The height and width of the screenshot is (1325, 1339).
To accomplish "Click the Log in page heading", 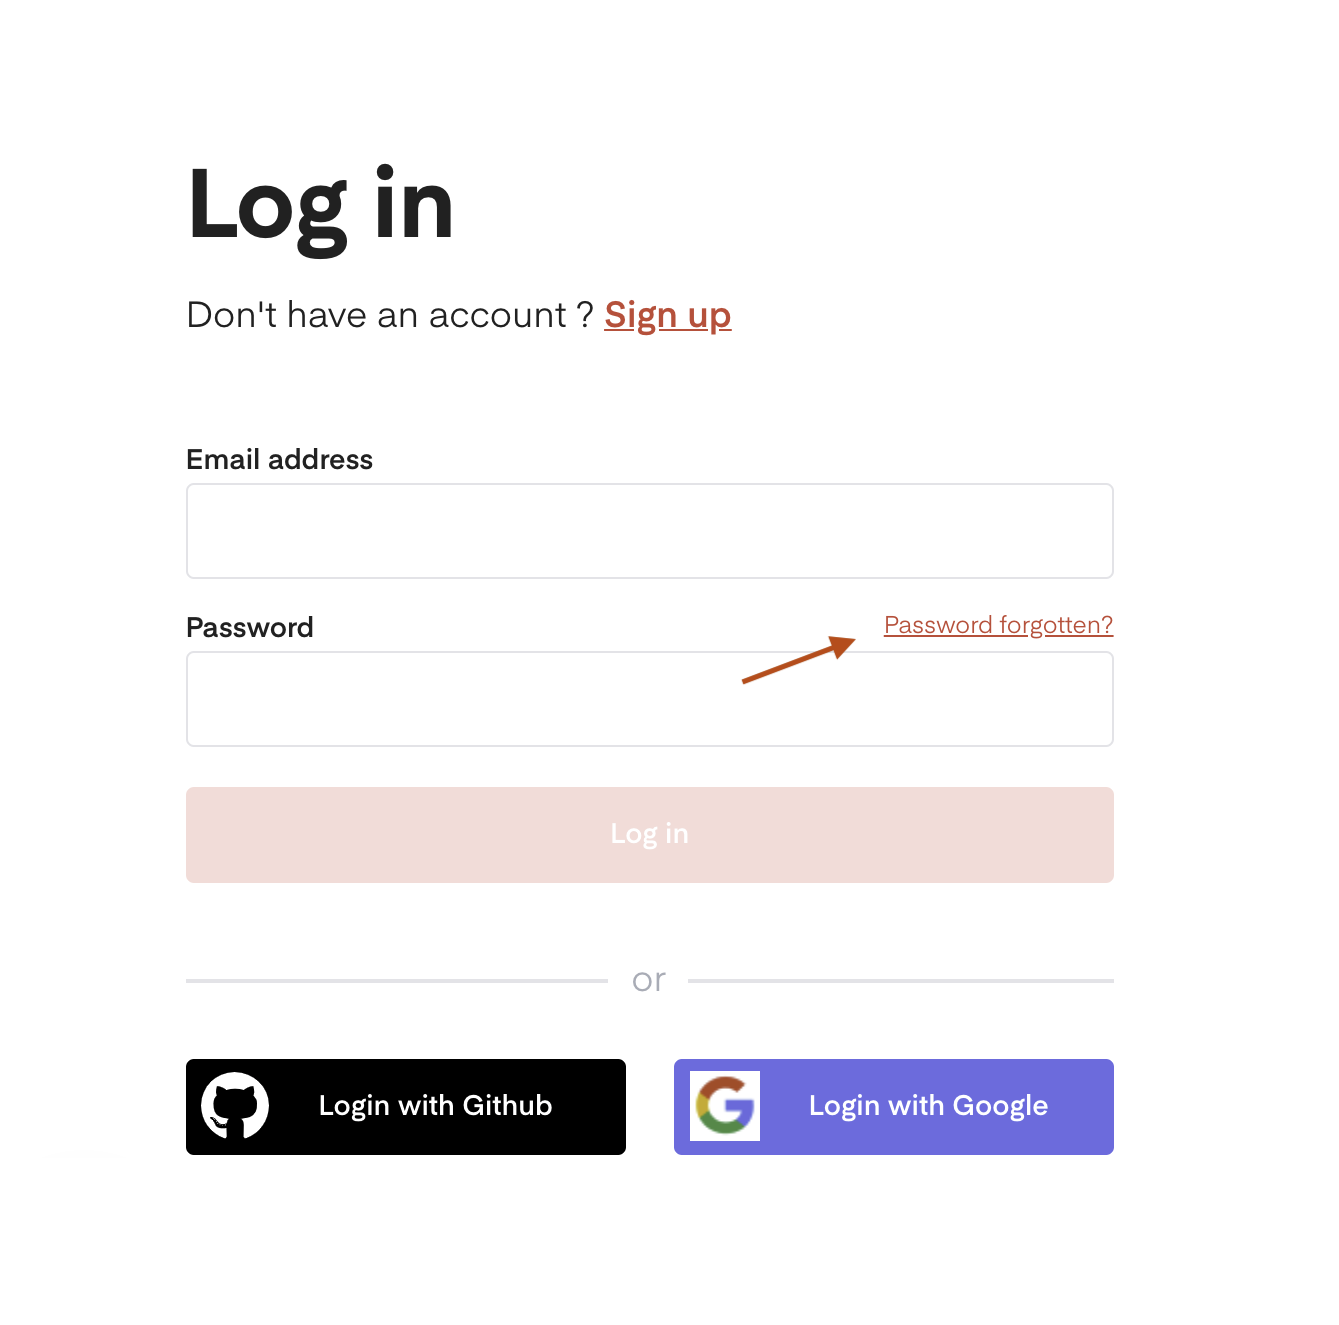I will [x=319, y=205].
